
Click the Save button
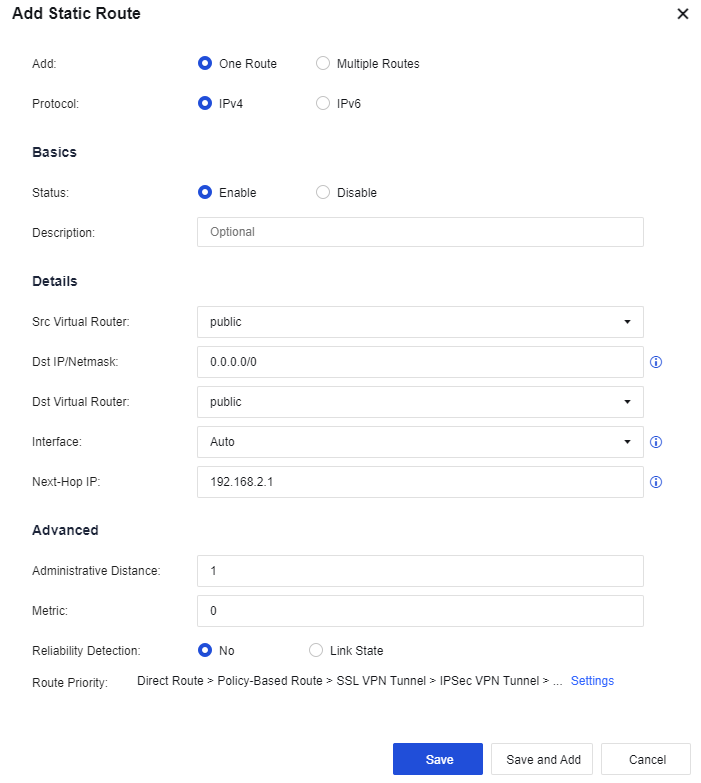pos(438,759)
